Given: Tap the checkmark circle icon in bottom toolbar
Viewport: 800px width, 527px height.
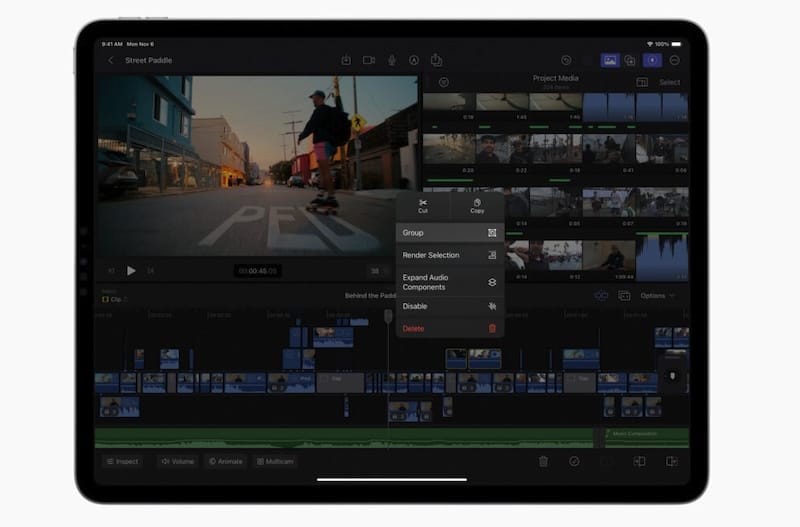Looking at the screenshot, I should 574,461.
